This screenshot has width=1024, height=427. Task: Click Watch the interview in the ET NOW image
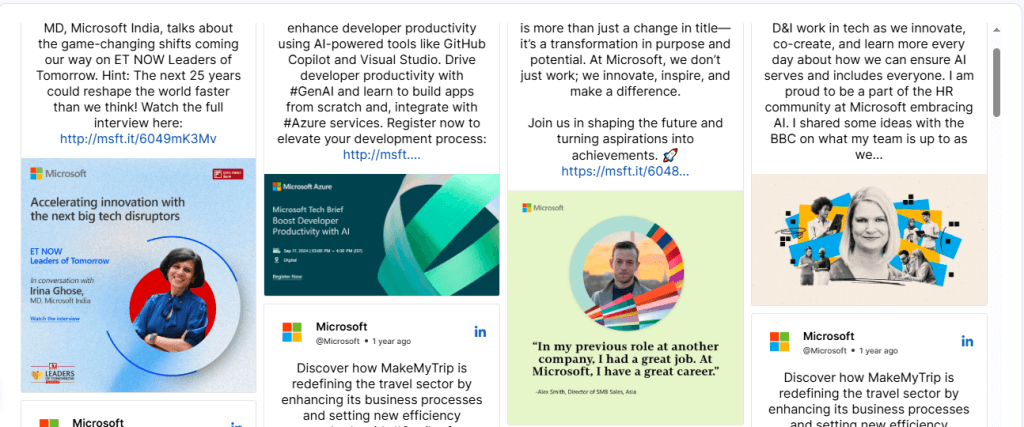tap(56, 318)
